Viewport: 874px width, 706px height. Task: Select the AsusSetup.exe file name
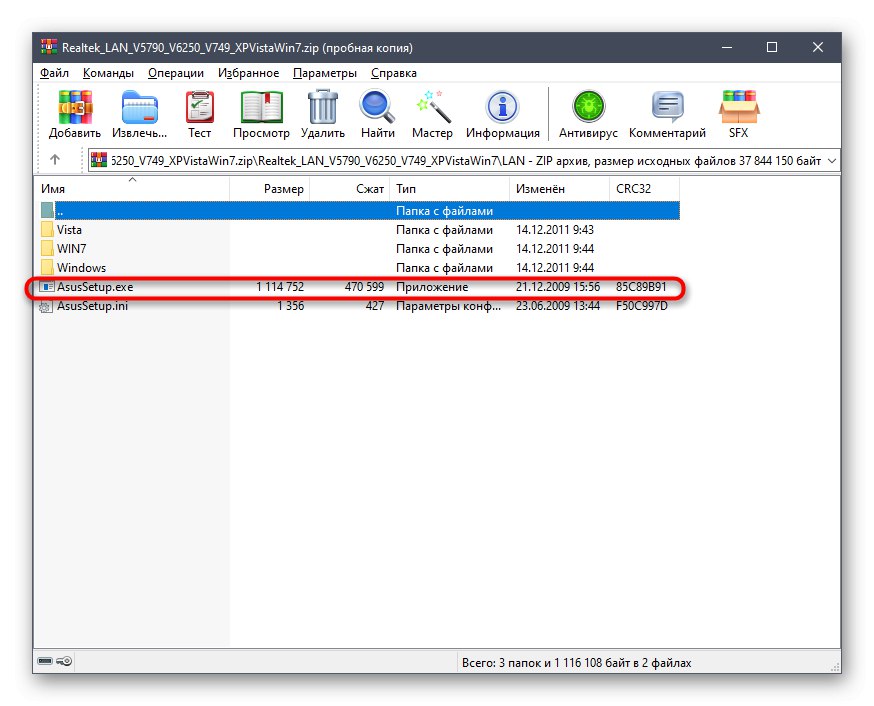[x=95, y=286]
